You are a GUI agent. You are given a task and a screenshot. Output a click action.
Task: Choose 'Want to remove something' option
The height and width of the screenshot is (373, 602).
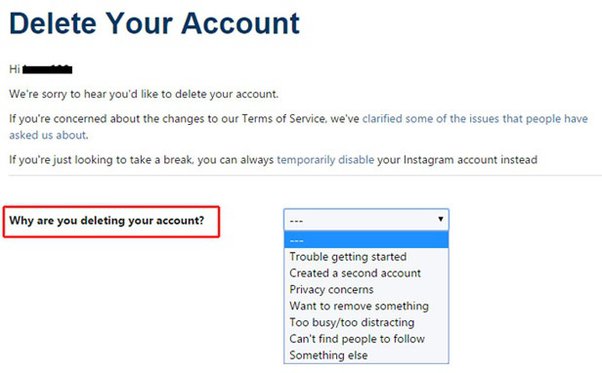359,306
